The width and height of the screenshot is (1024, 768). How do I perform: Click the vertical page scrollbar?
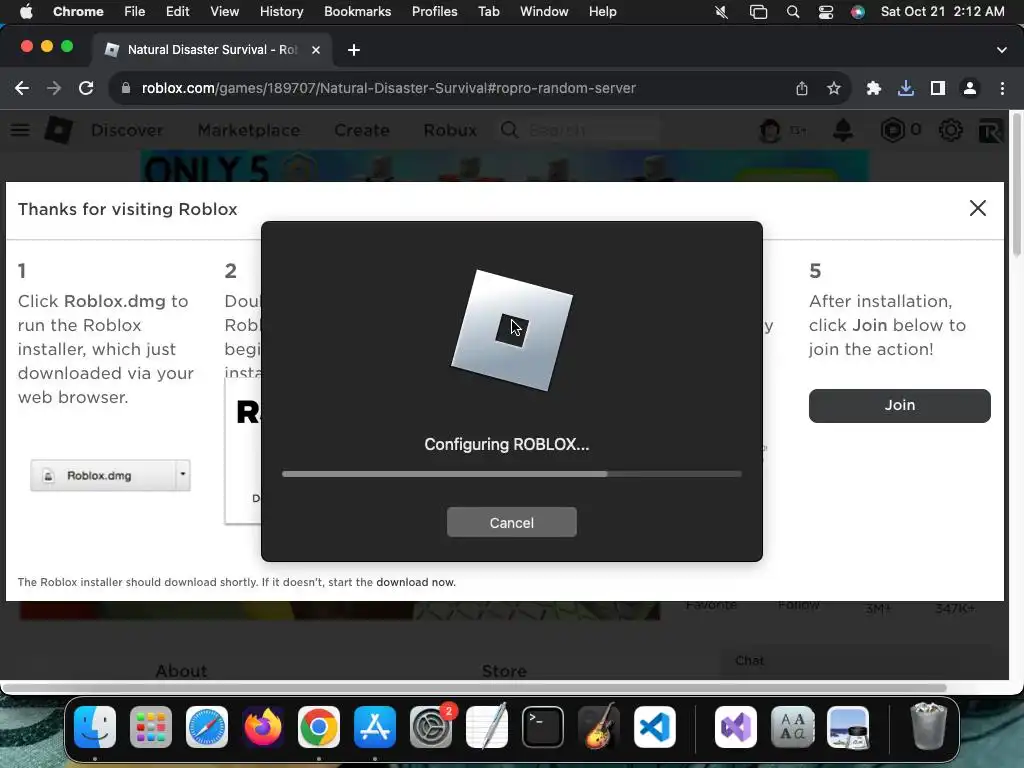point(1016,186)
